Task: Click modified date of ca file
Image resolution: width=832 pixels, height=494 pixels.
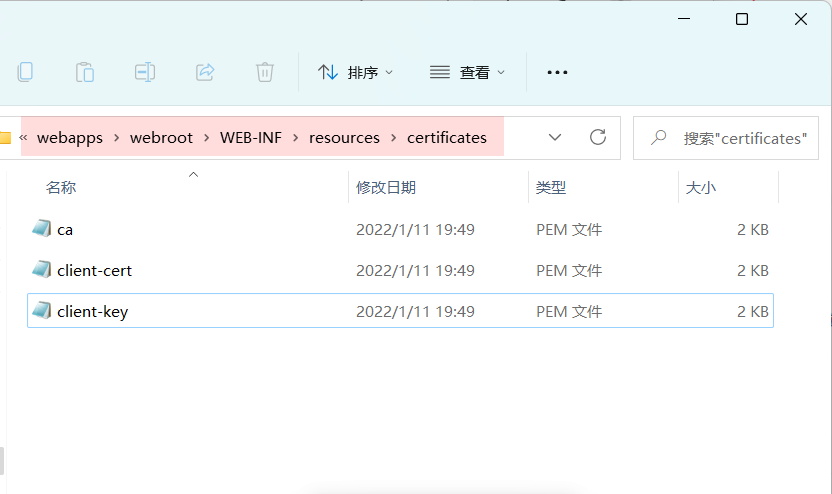Action: click(415, 229)
